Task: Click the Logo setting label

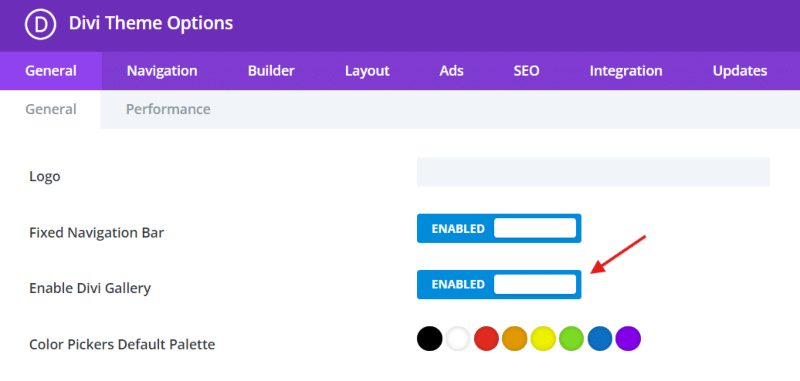Action: coord(45,176)
